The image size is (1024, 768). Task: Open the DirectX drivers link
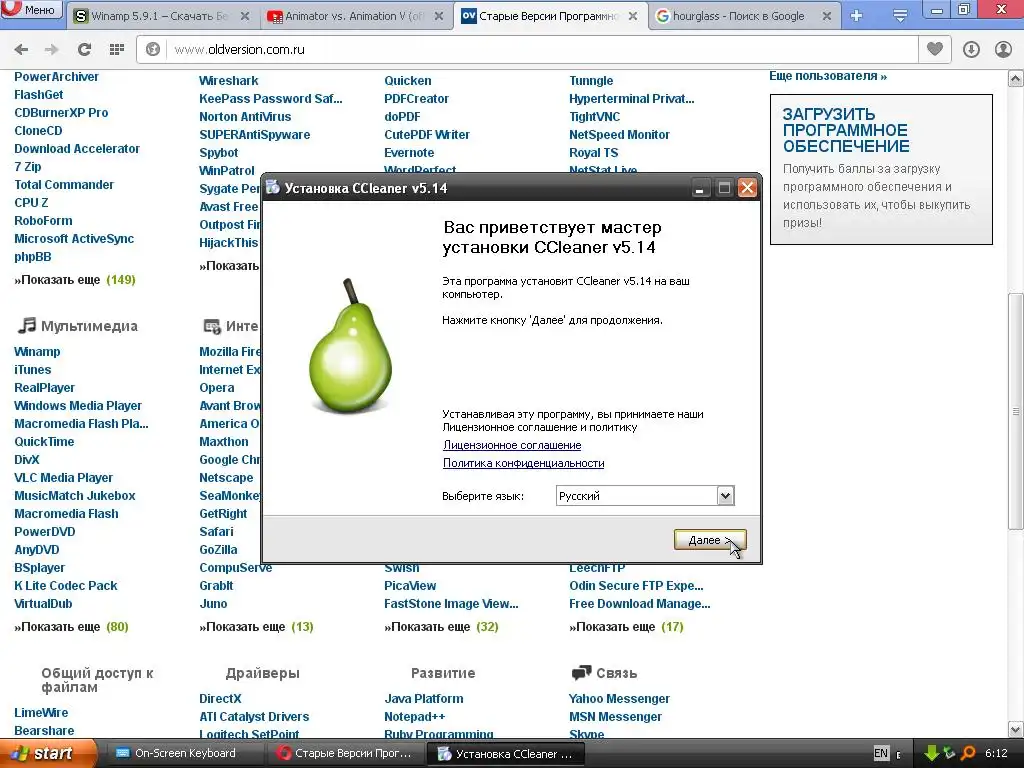(x=220, y=699)
